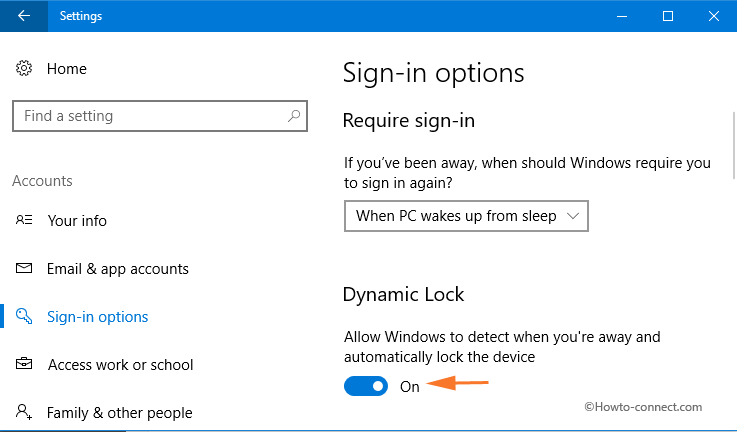Click the search magnifier icon
737x432 pixels.
pos(293,116)
